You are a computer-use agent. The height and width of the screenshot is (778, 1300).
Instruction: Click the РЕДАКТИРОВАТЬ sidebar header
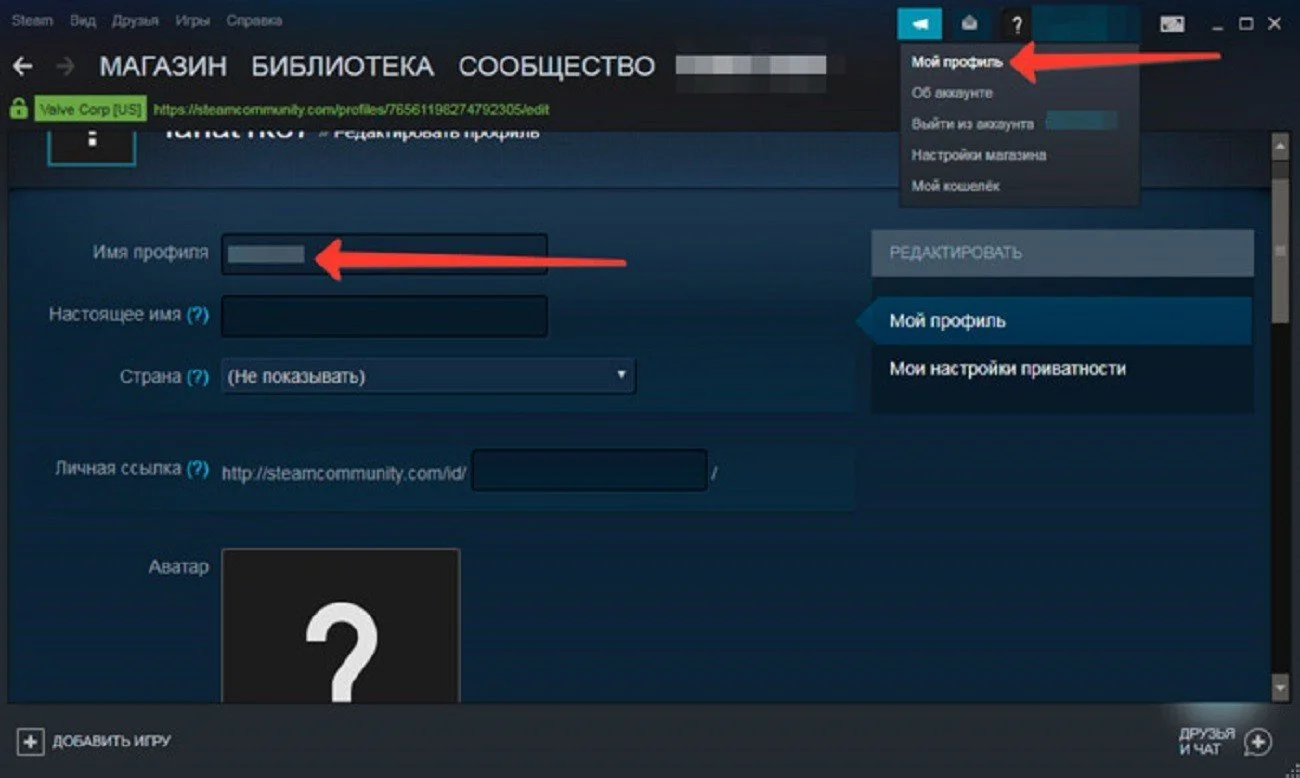pyautogui.click(x=1062, y=253)
